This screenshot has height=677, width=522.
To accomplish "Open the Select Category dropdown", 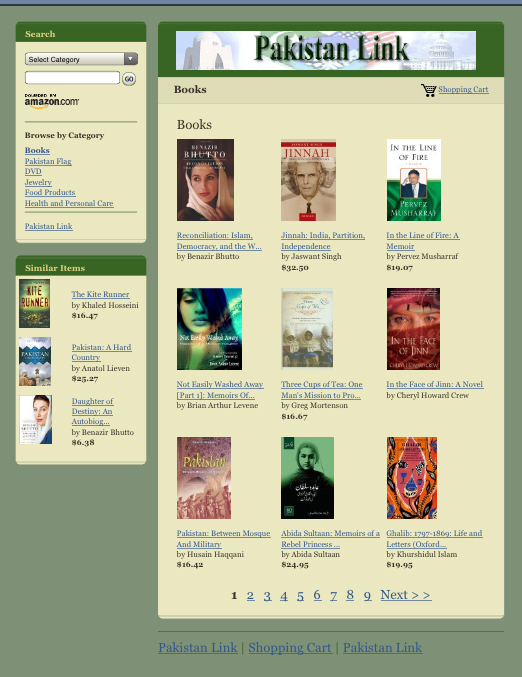I will click(81, 59).
